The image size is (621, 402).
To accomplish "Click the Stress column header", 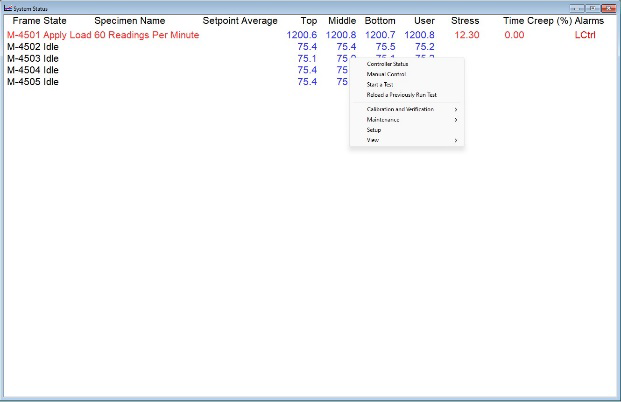I will click(x=465, y=21).
